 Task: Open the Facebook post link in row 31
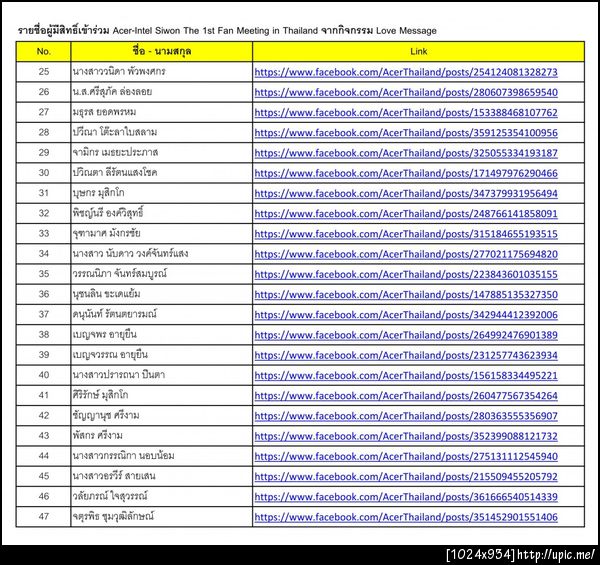406,194
